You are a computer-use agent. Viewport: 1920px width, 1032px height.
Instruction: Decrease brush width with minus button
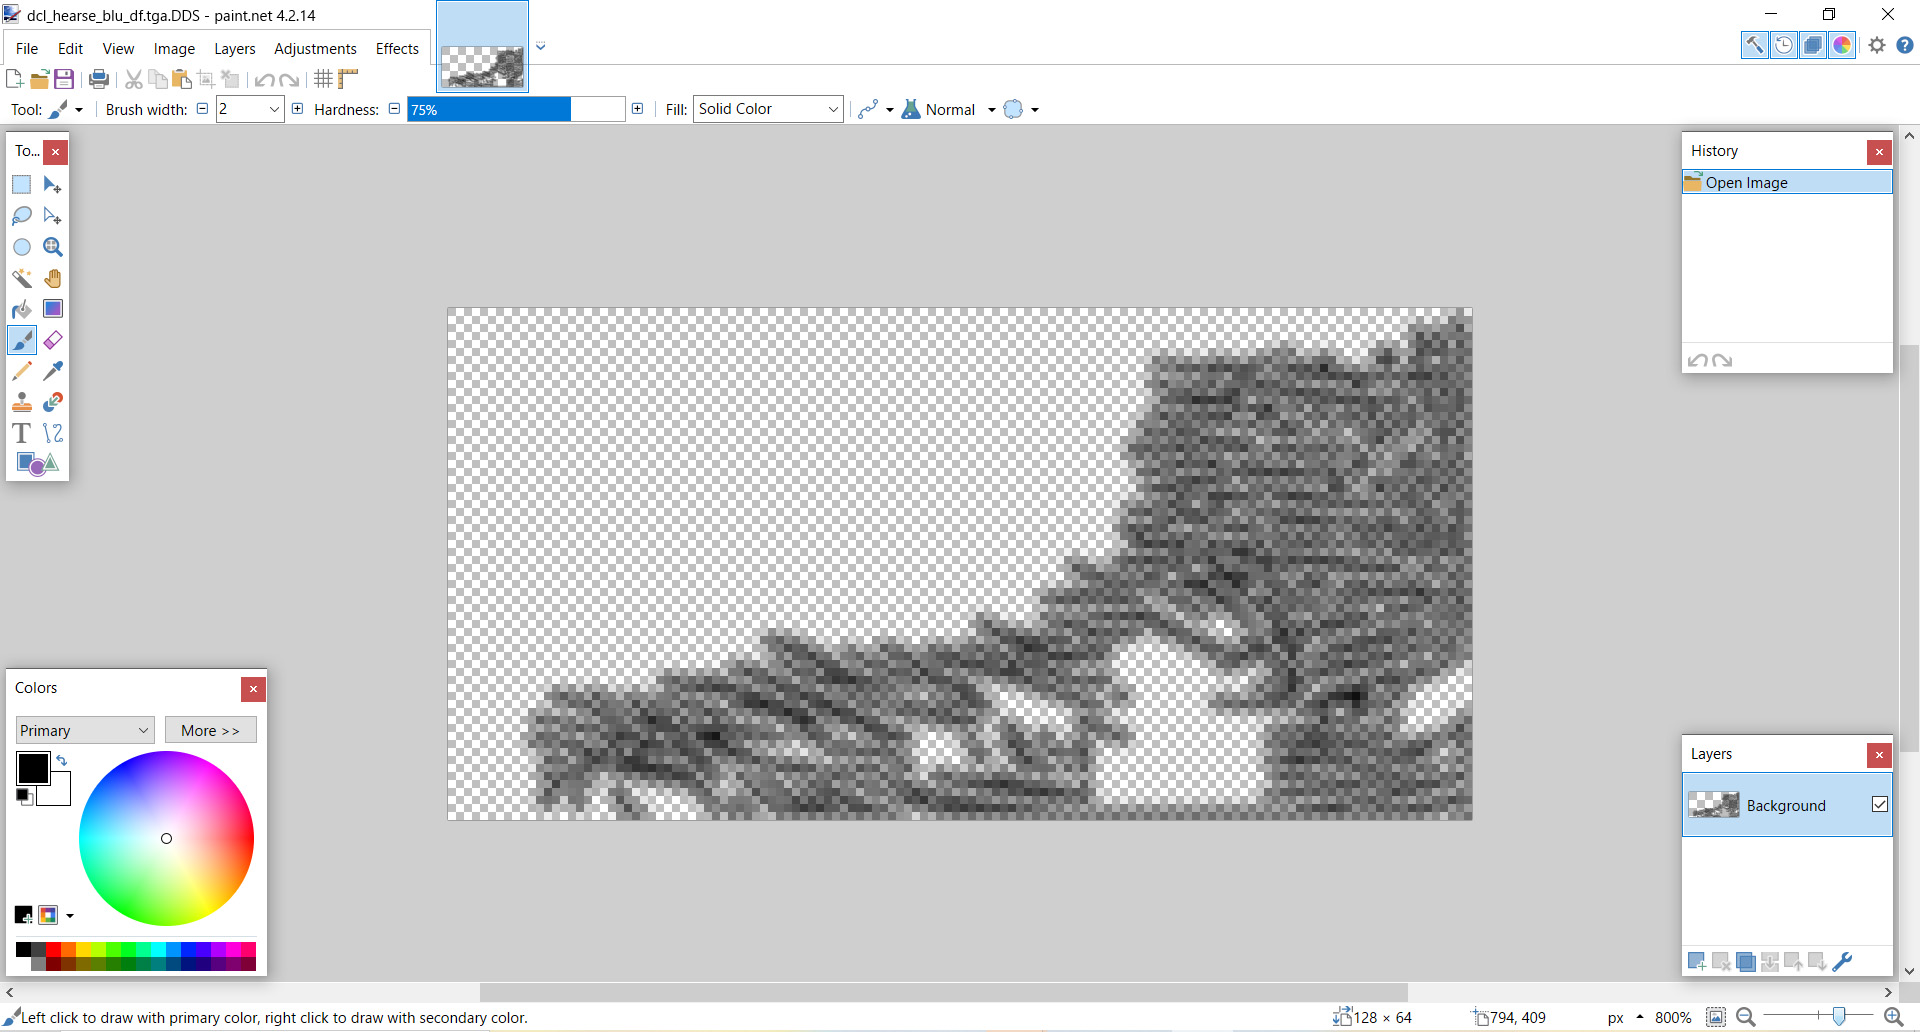coord(202,109)
